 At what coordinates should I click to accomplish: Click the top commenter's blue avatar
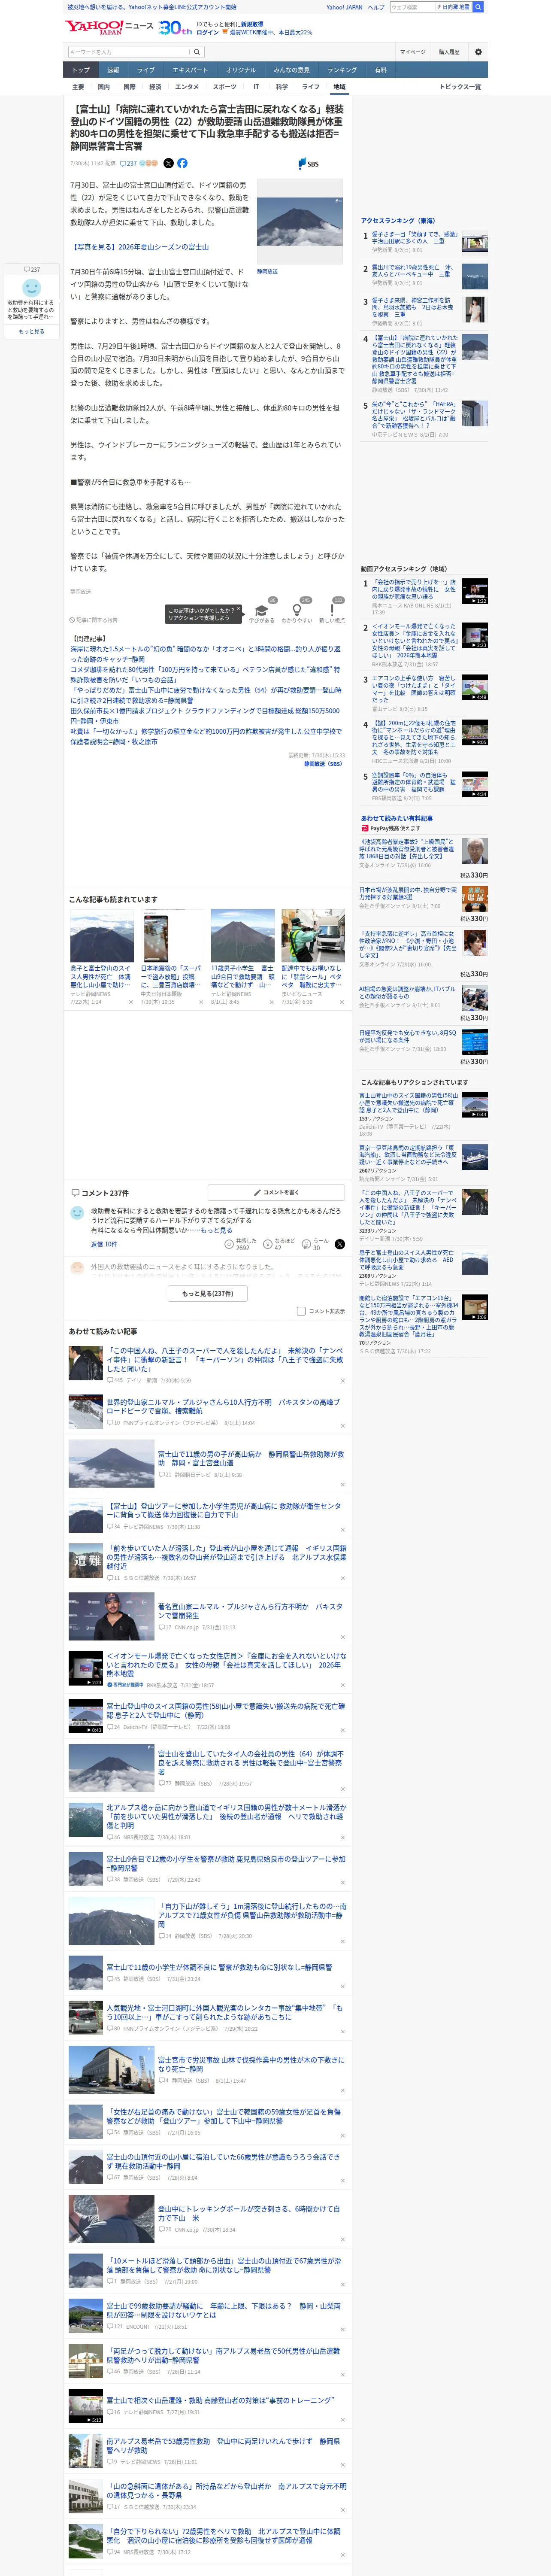(77, 1212)
